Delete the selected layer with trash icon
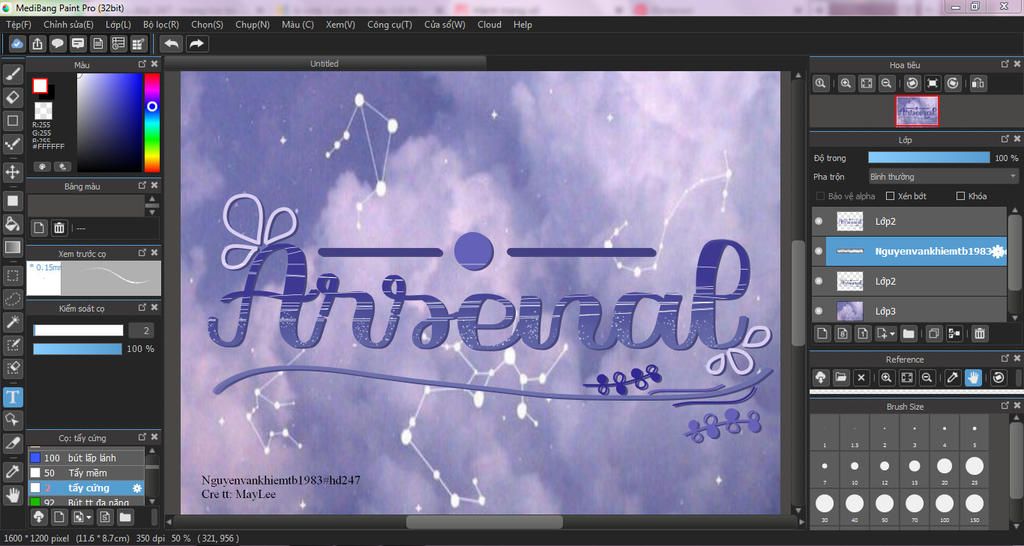Image resolution: width=1024 pixels, height=546 pixels. (x=979, y=334)
